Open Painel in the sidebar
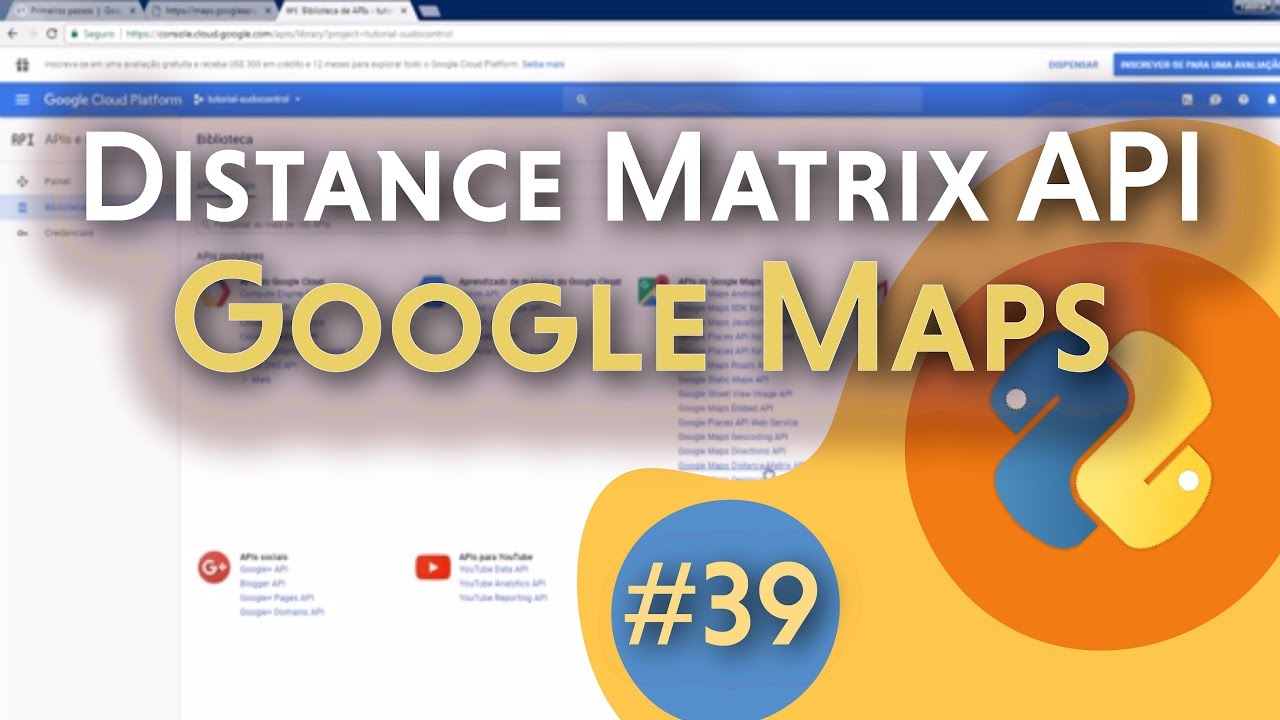The height and width of the screenshot is (720, 1280). [x=57, y=182]
